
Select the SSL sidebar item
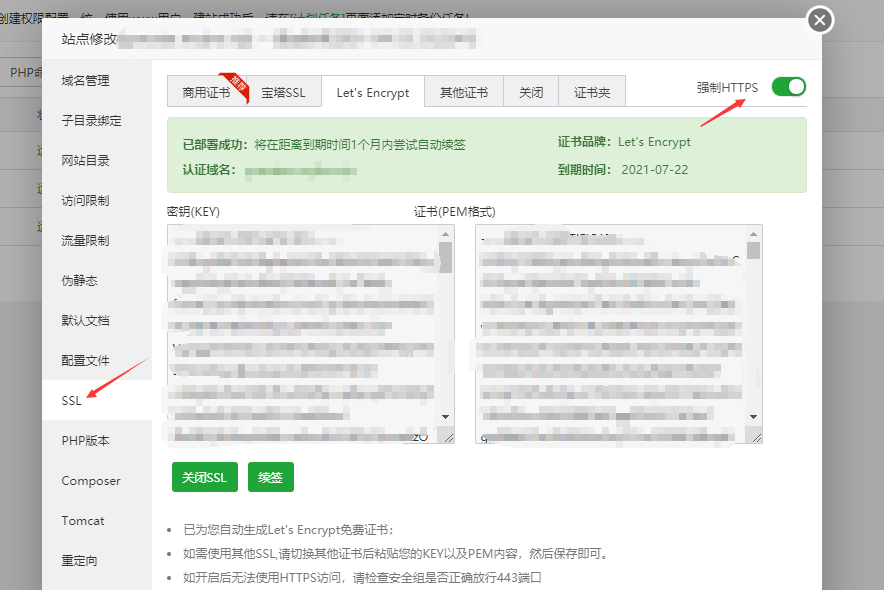coord(71,401)
